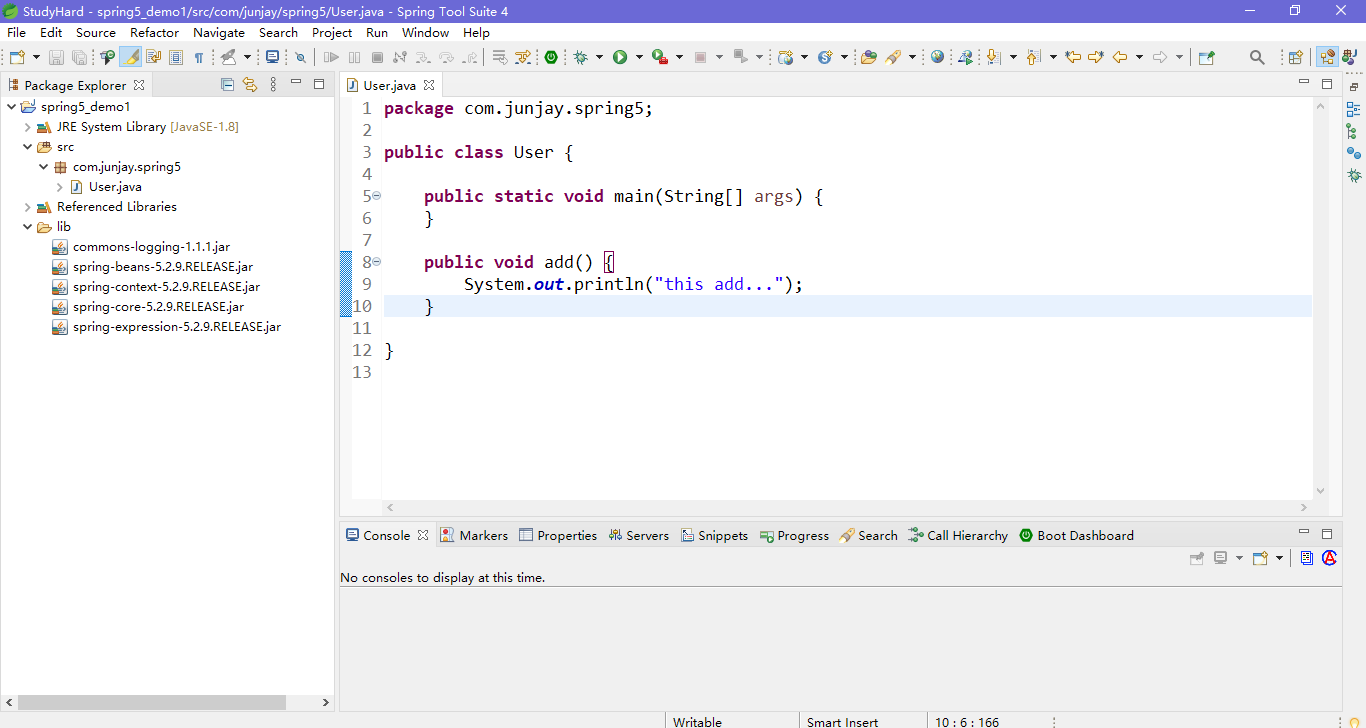
Task: Toggle Link with Editor in Package Explorer
Action: click(250, 85)
